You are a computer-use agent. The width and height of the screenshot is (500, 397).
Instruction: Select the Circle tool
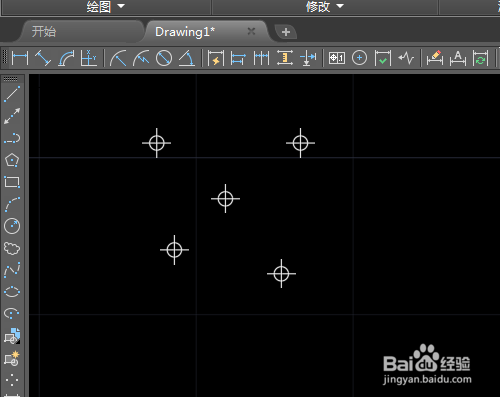point(12,226)
